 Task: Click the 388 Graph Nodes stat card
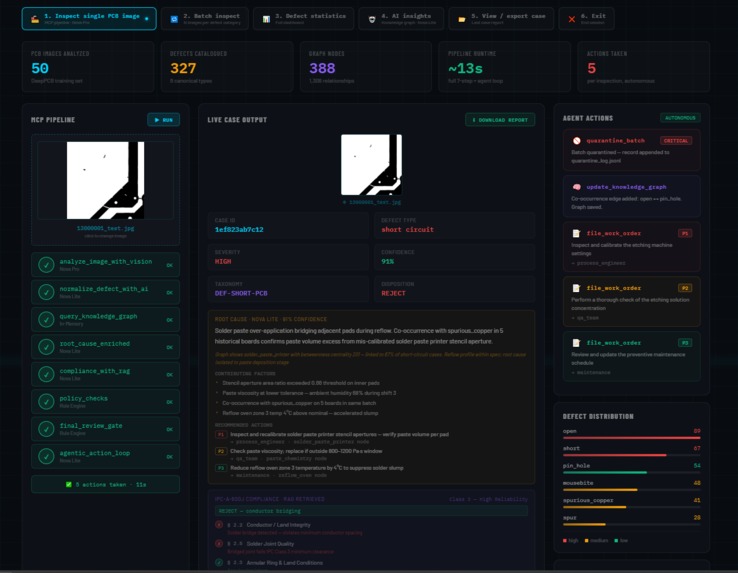point(366,67)
